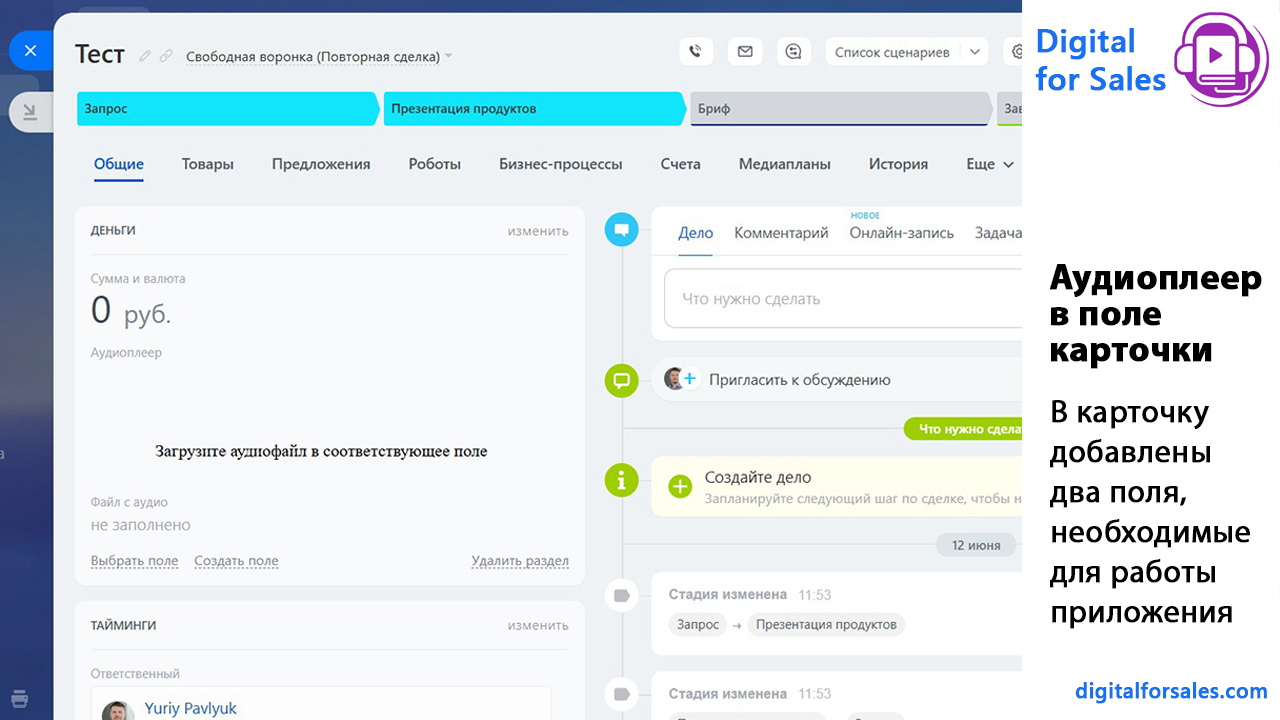Expand the Список сценариев dropdown arrow
The height and width of the screenshot is (720, 1280).
(x=975, y=52)
